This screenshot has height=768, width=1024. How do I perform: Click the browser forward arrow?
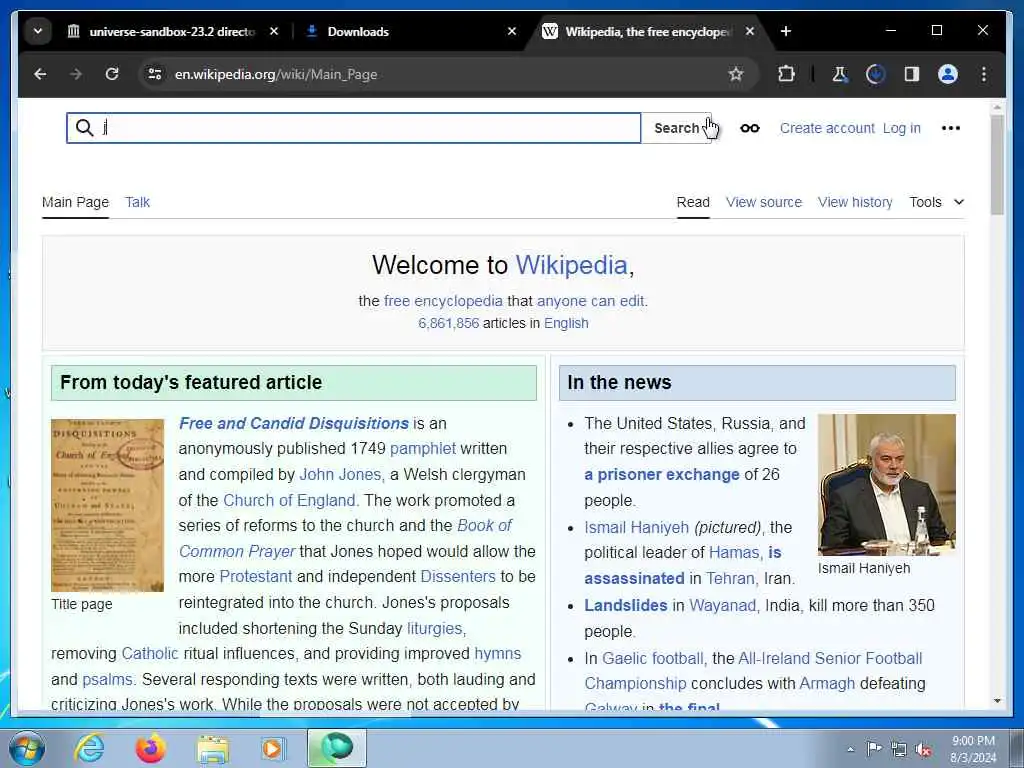[x=76, y=74]
